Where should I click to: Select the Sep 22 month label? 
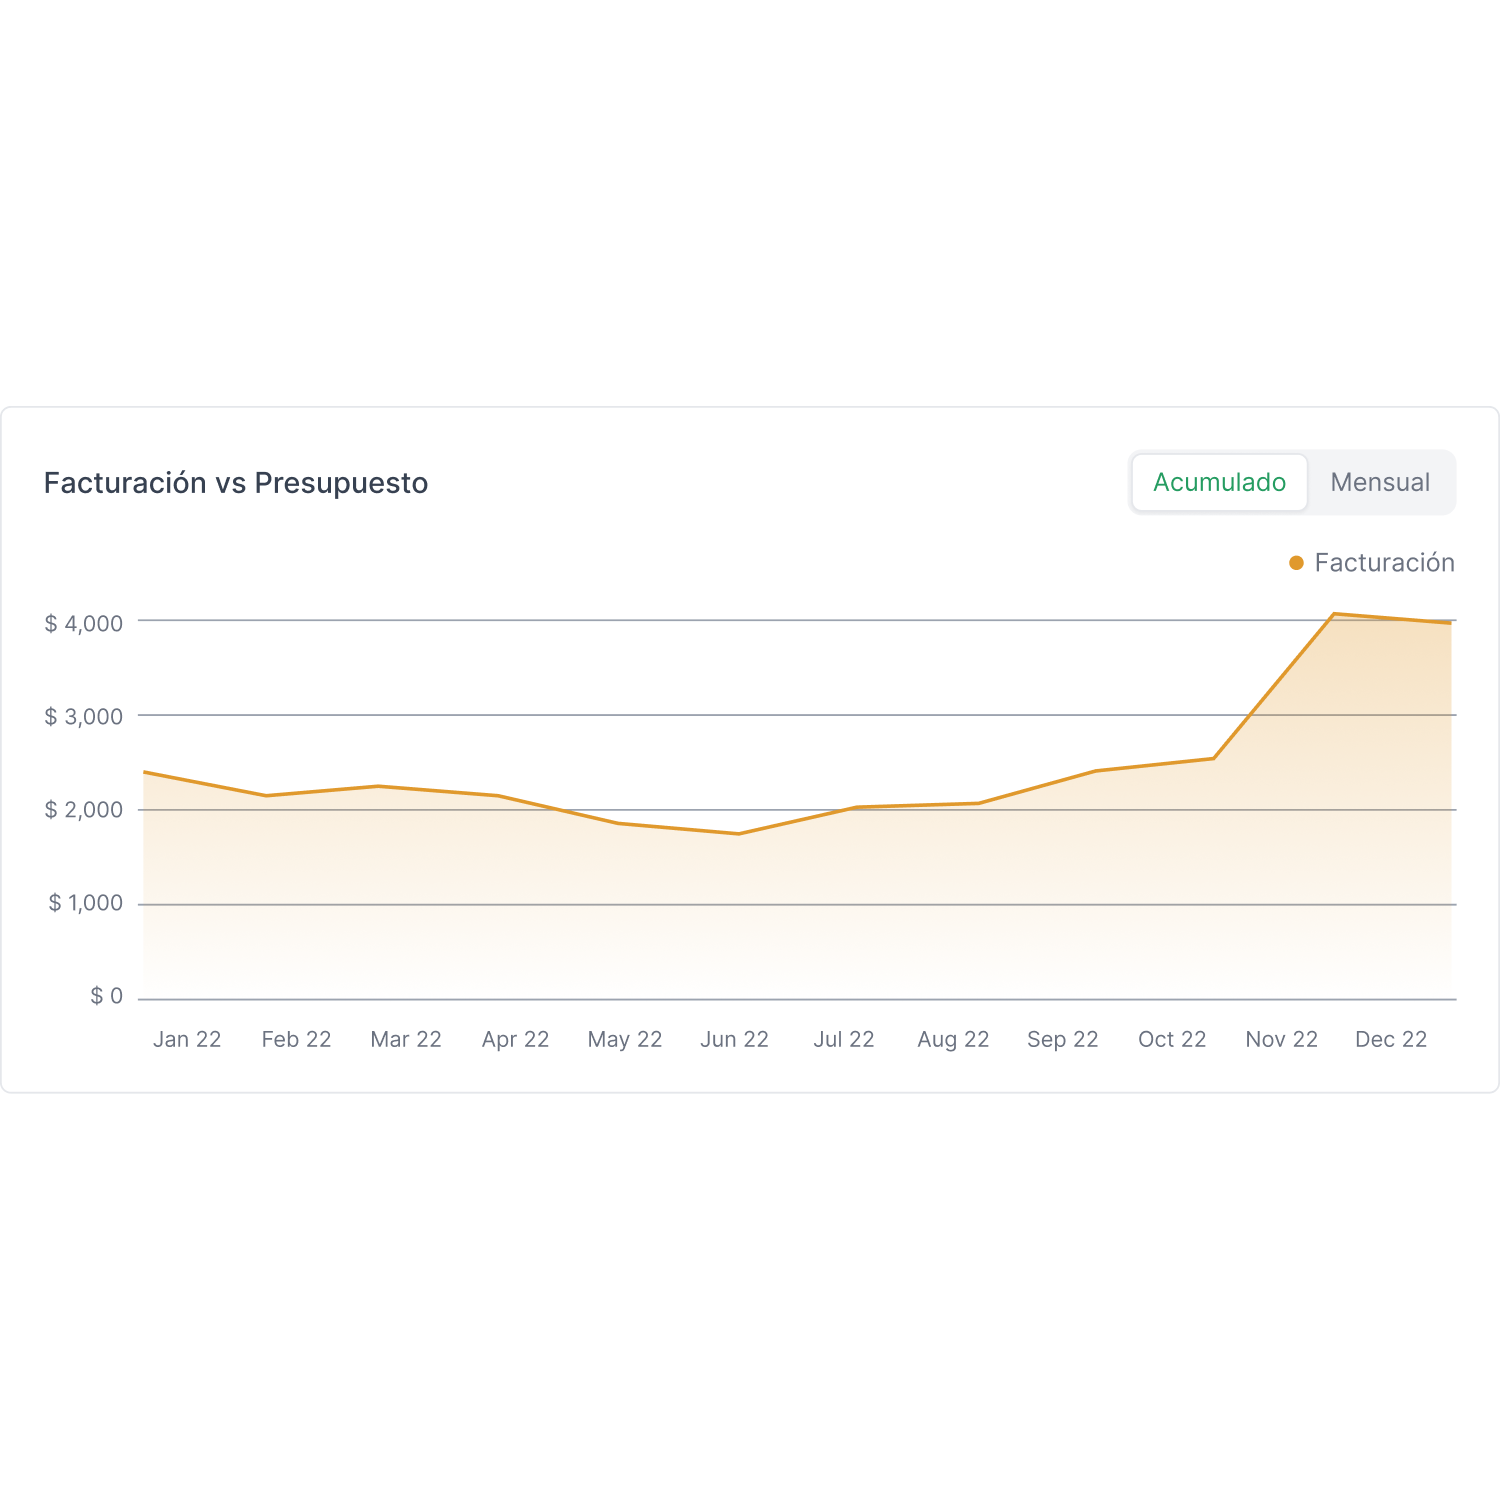1063,1039
